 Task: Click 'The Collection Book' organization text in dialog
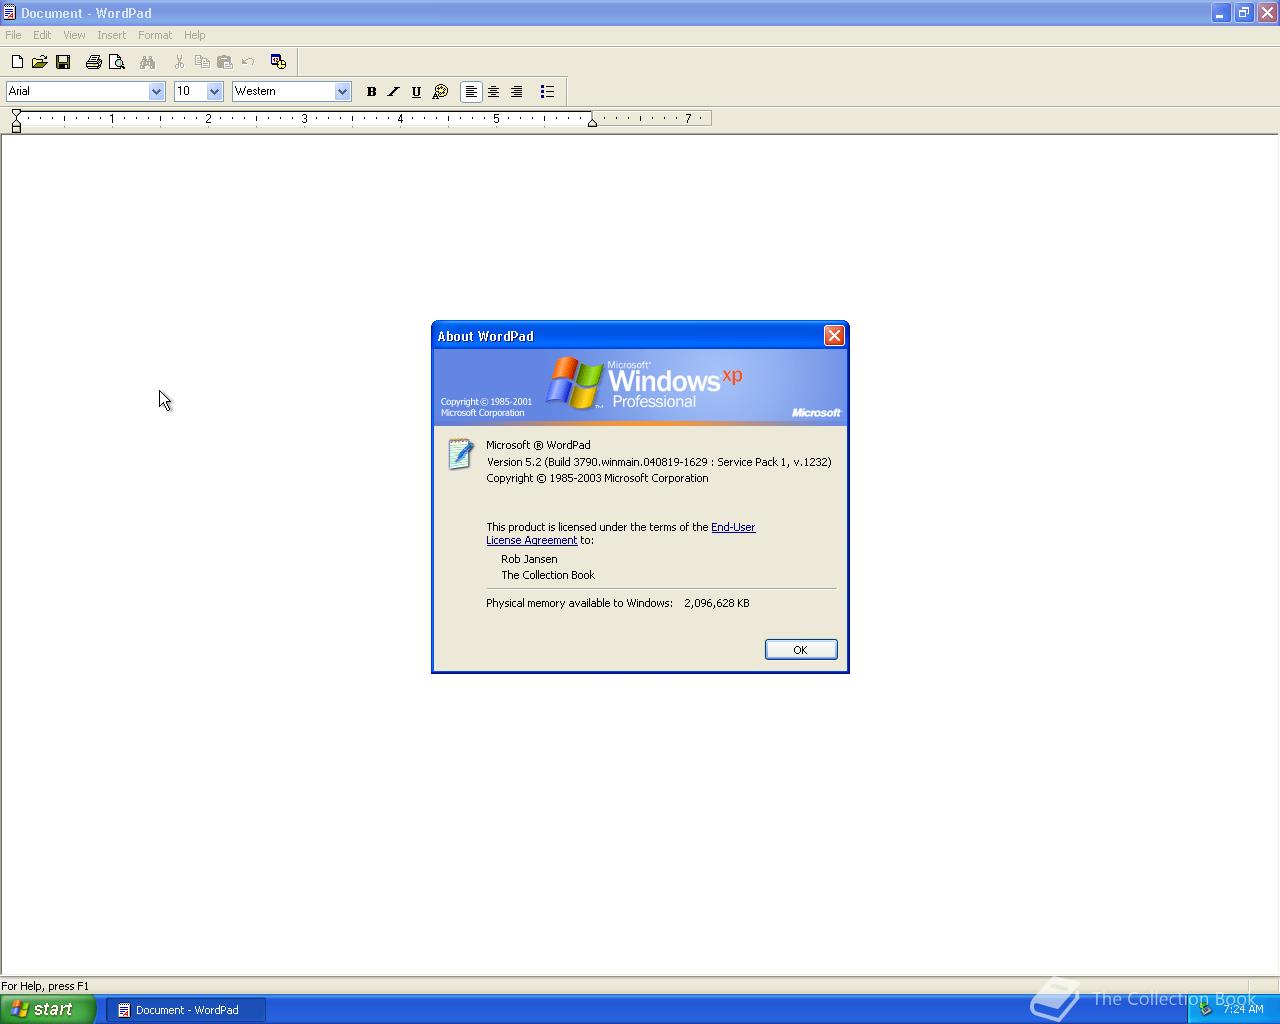coord(548,575)
